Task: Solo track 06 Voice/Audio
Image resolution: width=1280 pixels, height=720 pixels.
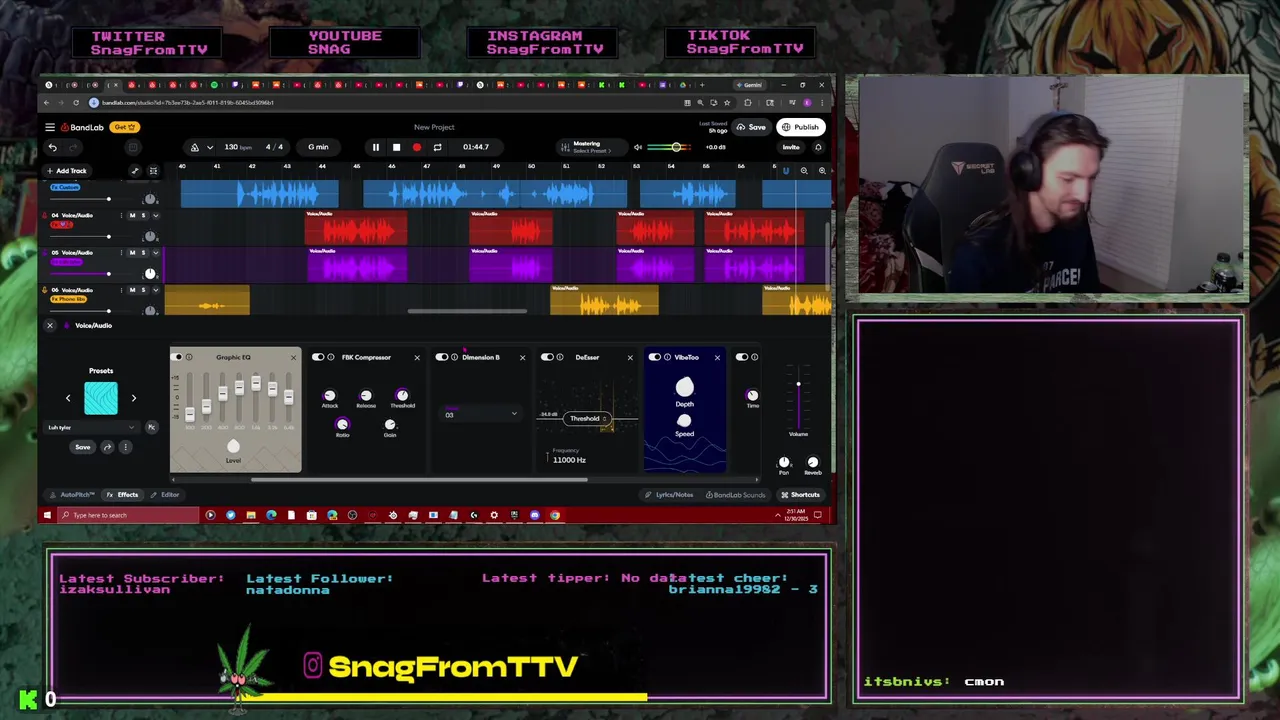Action: [x=143, y=290]
